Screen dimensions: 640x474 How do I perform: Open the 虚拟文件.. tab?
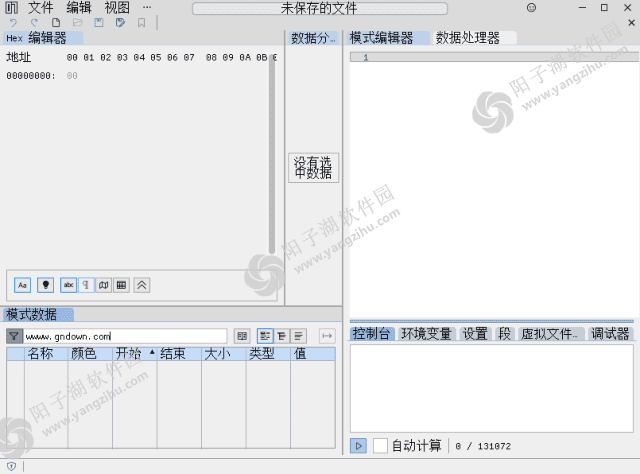[x=551, y=334]
